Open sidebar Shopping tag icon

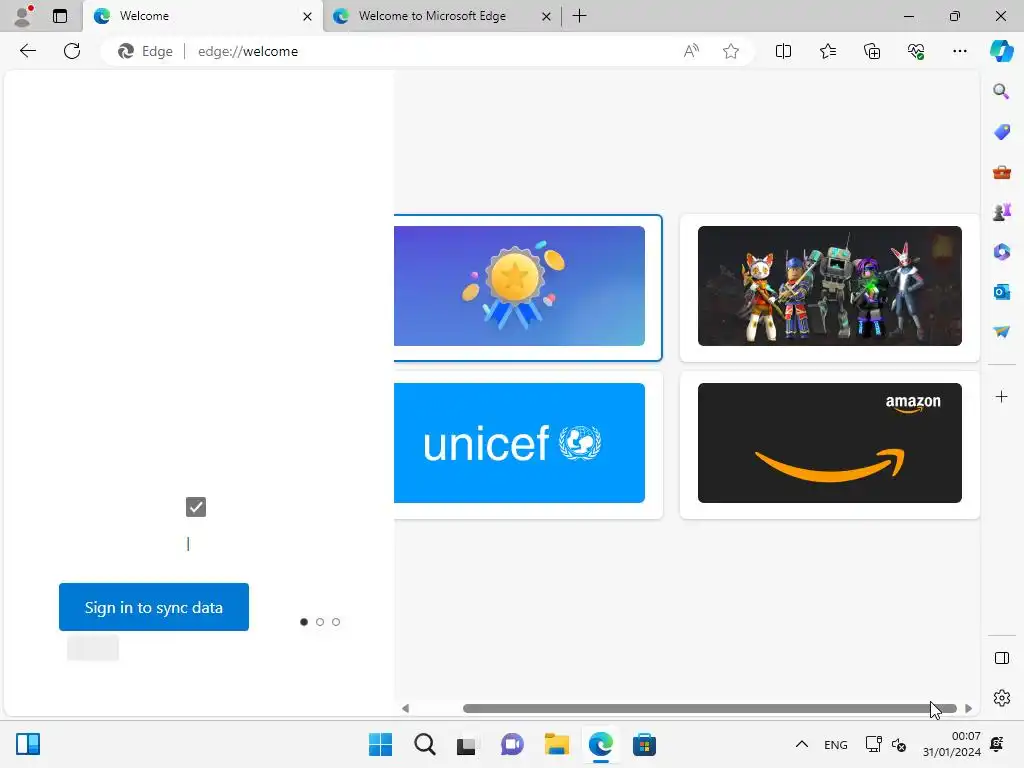click(1001, 132)
